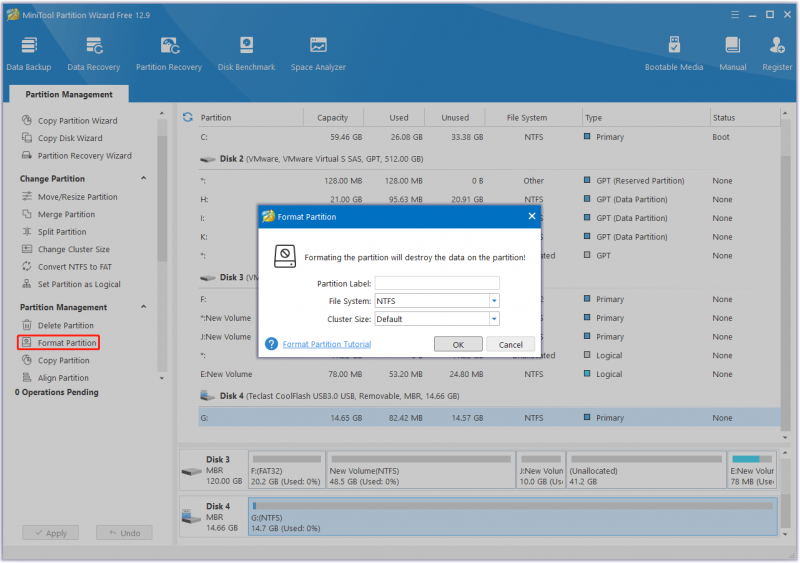Expand the File System dropdown
The image size is (800, 563).
point(494,301)
